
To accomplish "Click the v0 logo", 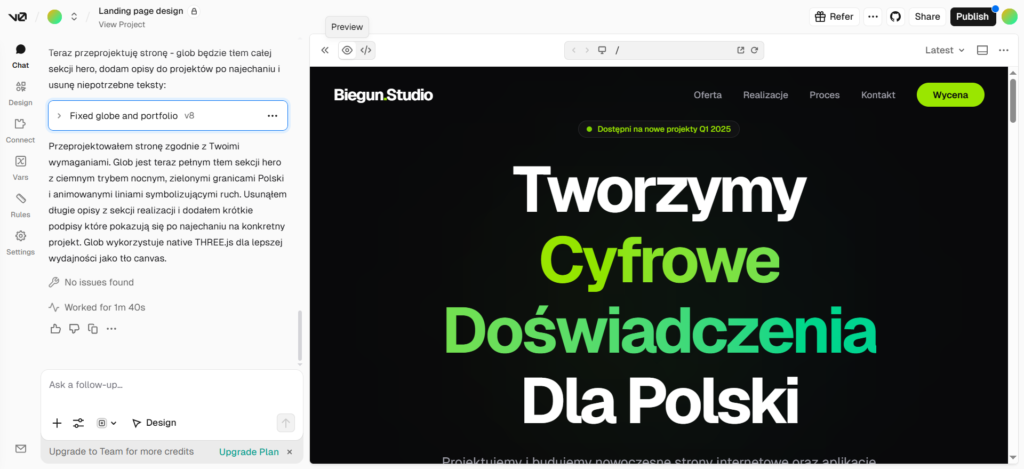I will [18, 17].
